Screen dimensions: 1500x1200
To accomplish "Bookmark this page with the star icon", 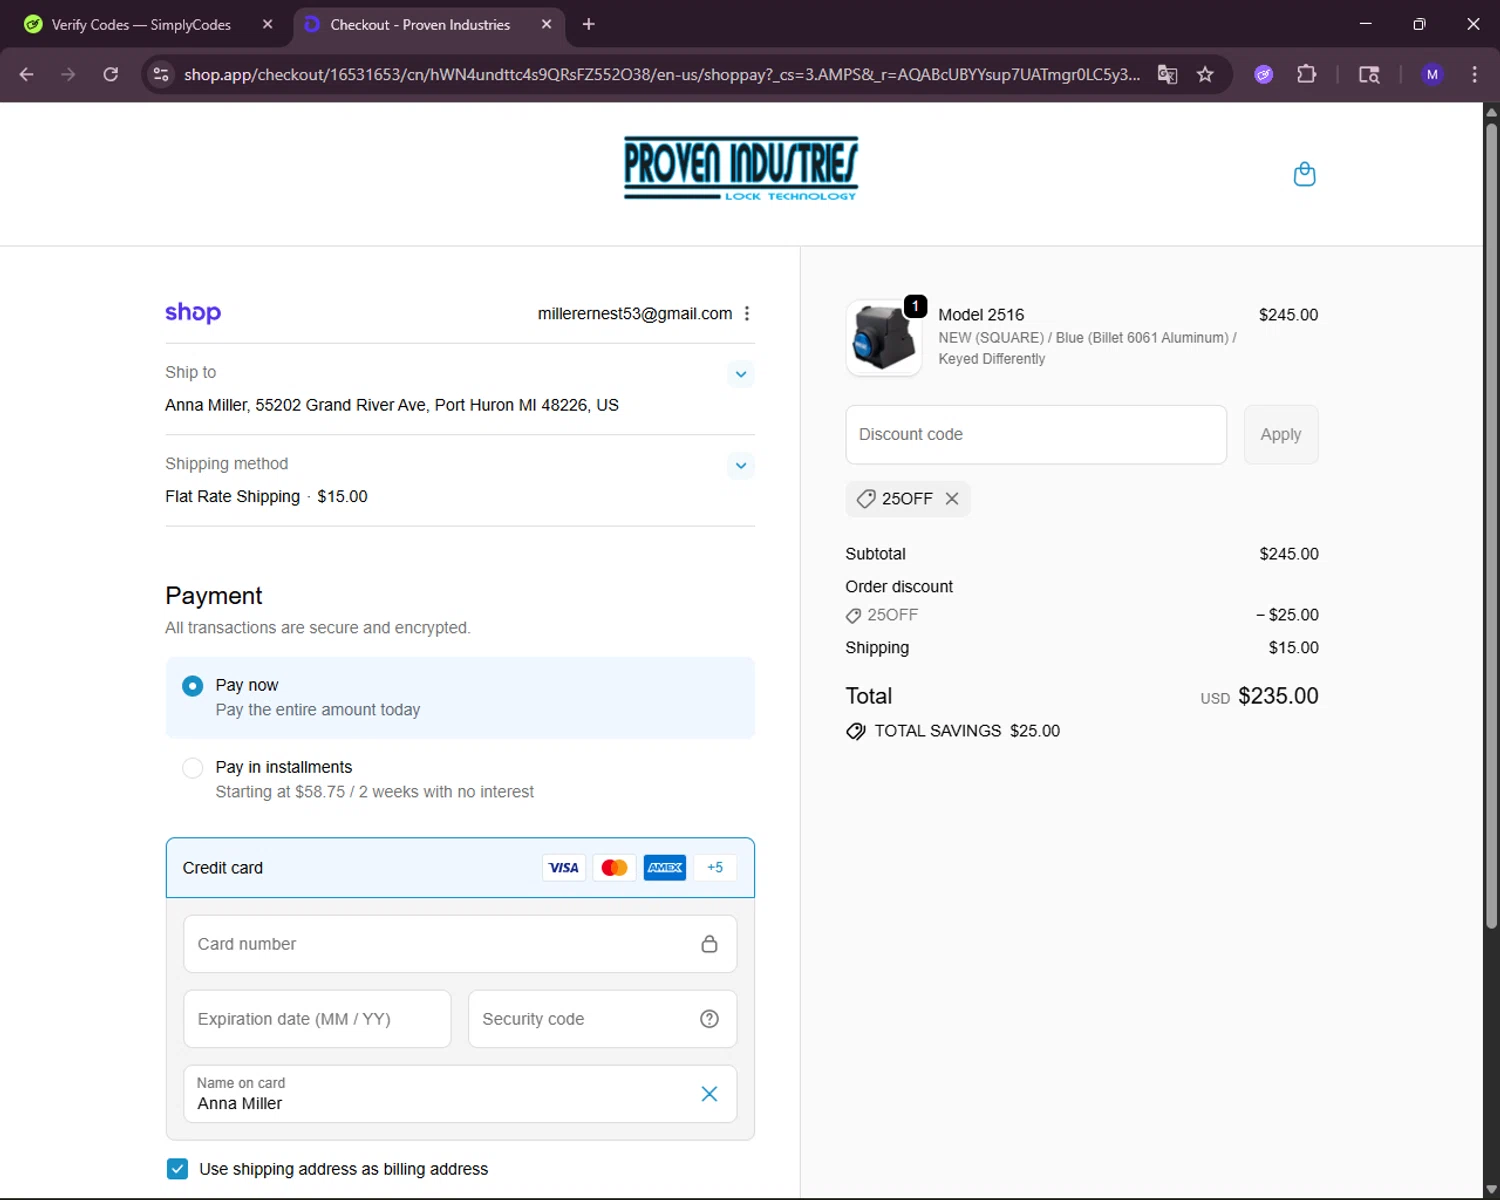I will [x=1205, y=74].
